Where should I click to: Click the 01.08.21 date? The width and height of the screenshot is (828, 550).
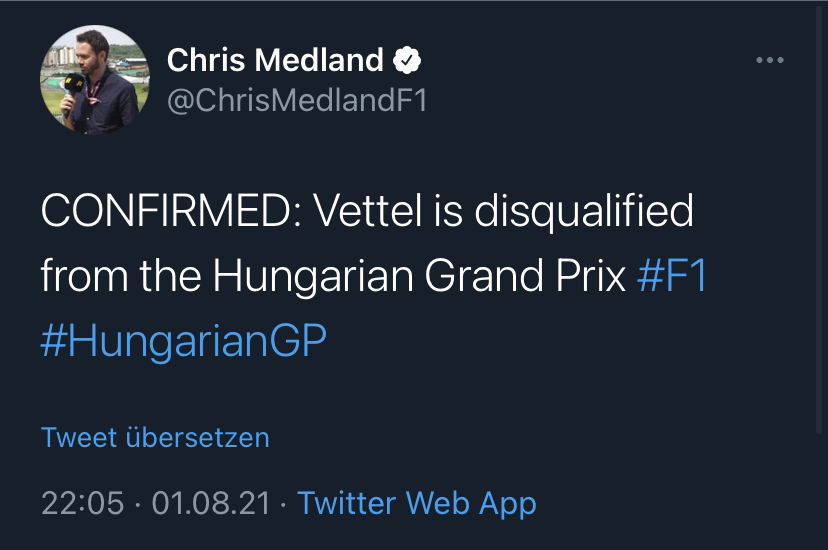[x=211, y=503]
